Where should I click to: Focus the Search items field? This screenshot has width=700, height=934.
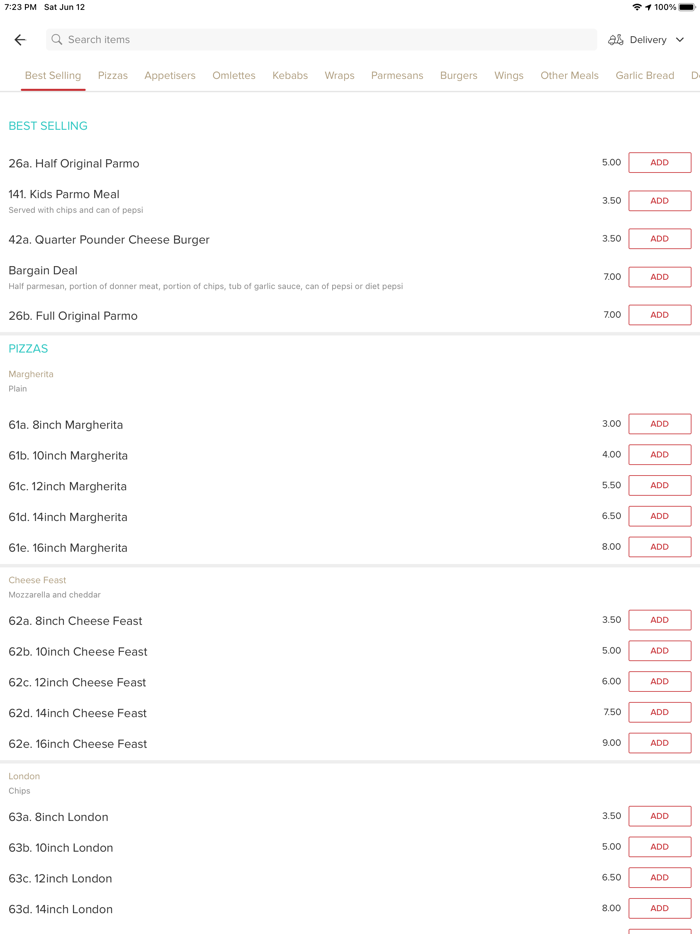[320, 40]
